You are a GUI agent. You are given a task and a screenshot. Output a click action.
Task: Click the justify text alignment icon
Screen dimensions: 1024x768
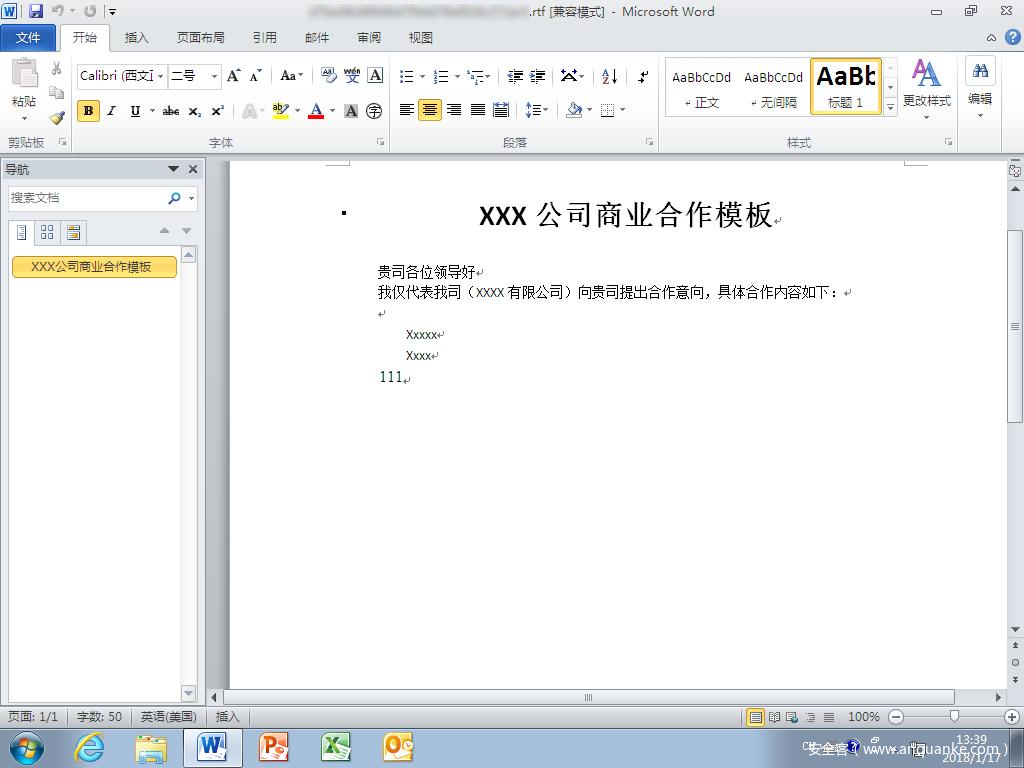478,110
